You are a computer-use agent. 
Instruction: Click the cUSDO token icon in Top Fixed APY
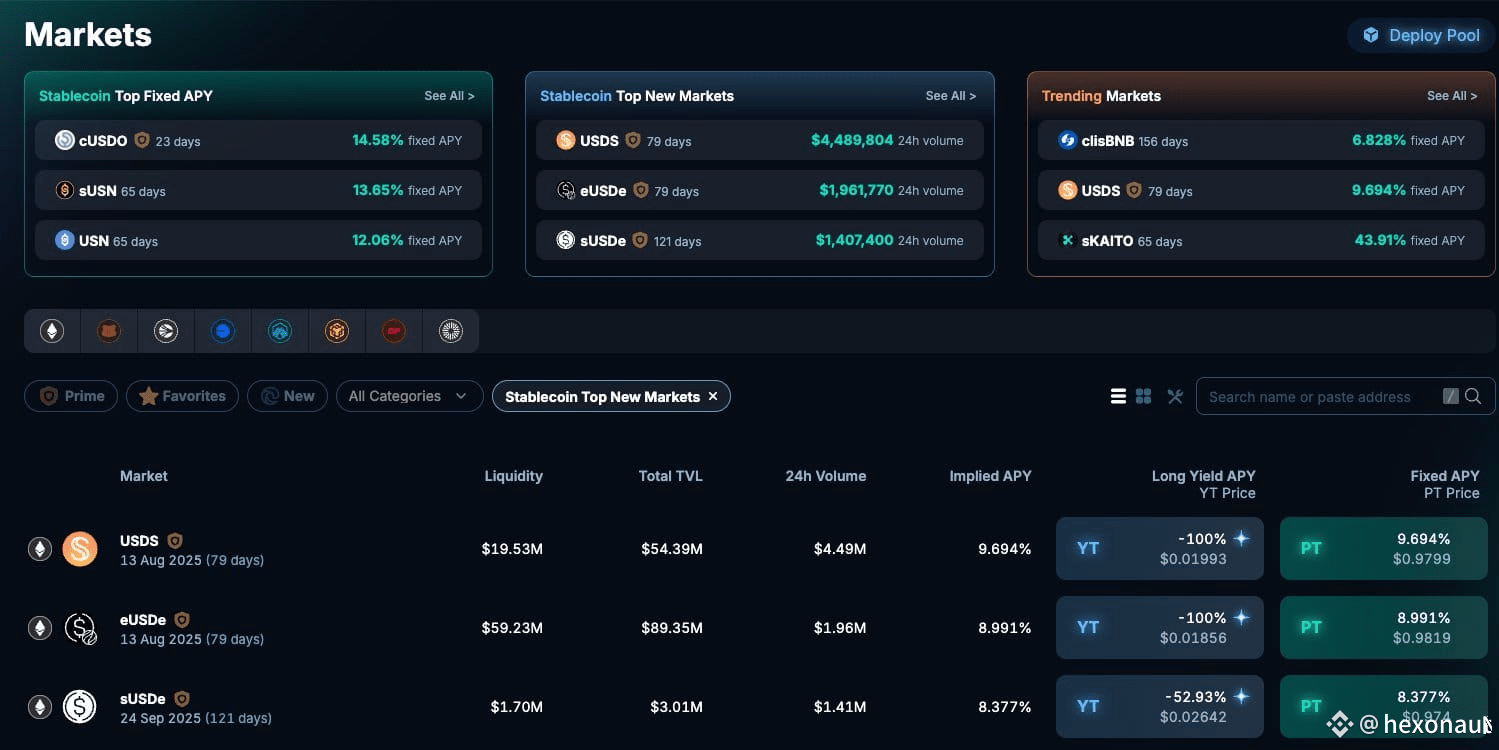pyautogui.click(x=65, y=140)
